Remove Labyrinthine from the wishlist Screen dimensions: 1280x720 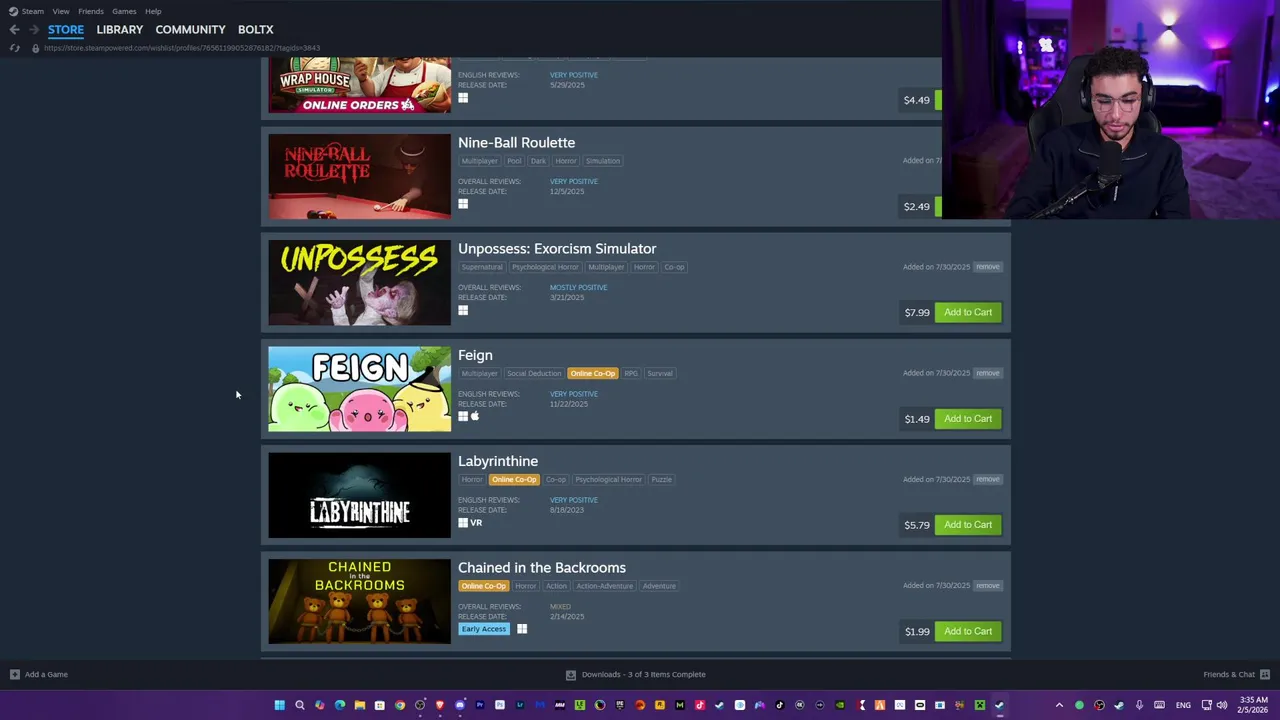(x=988, y=479)
